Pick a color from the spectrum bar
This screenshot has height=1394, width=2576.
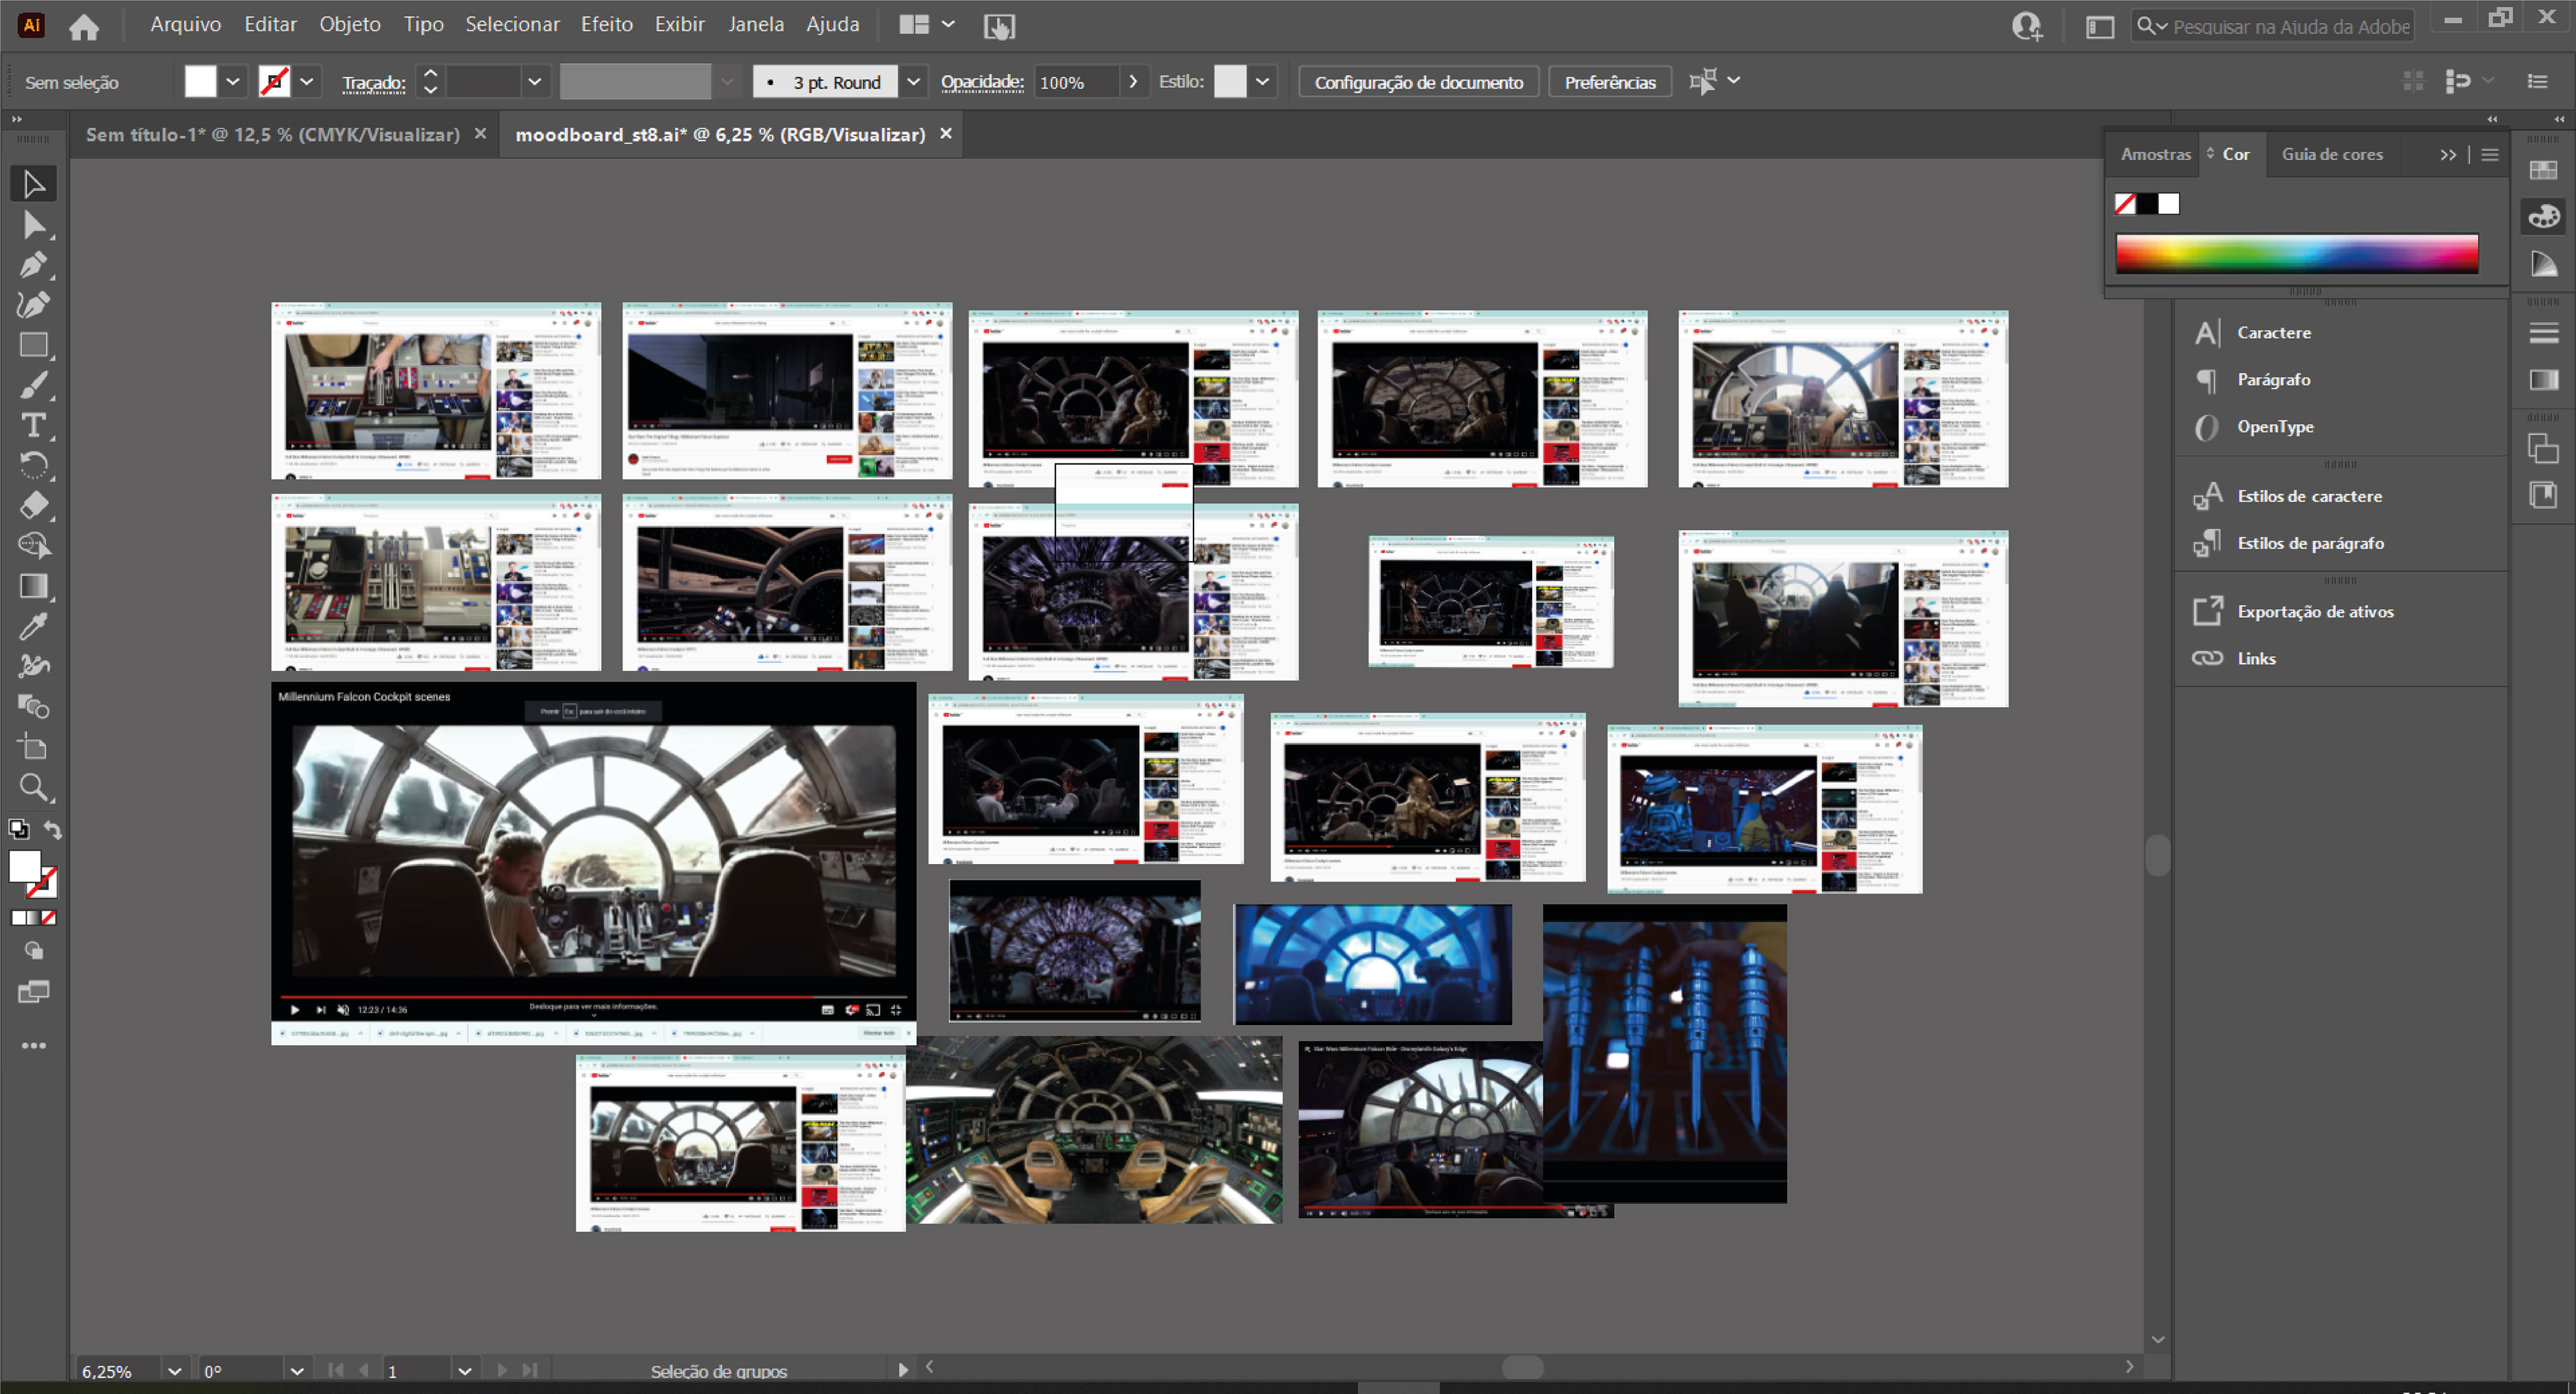[2296, 254]
